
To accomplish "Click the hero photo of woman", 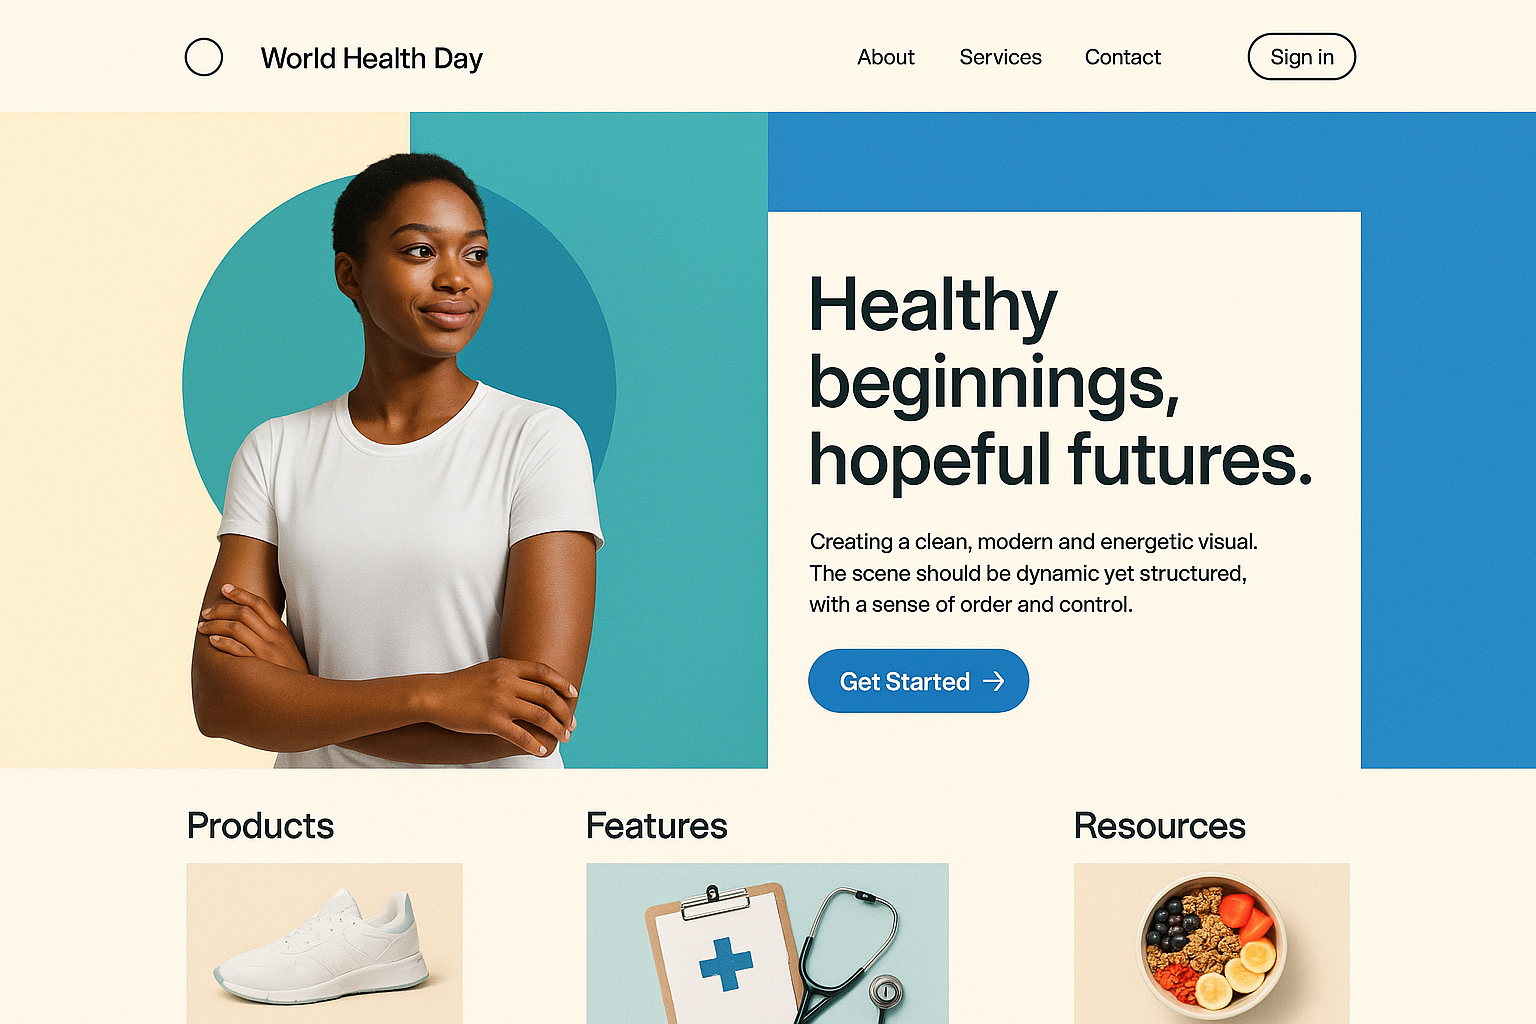I will [x=400, y=460].
